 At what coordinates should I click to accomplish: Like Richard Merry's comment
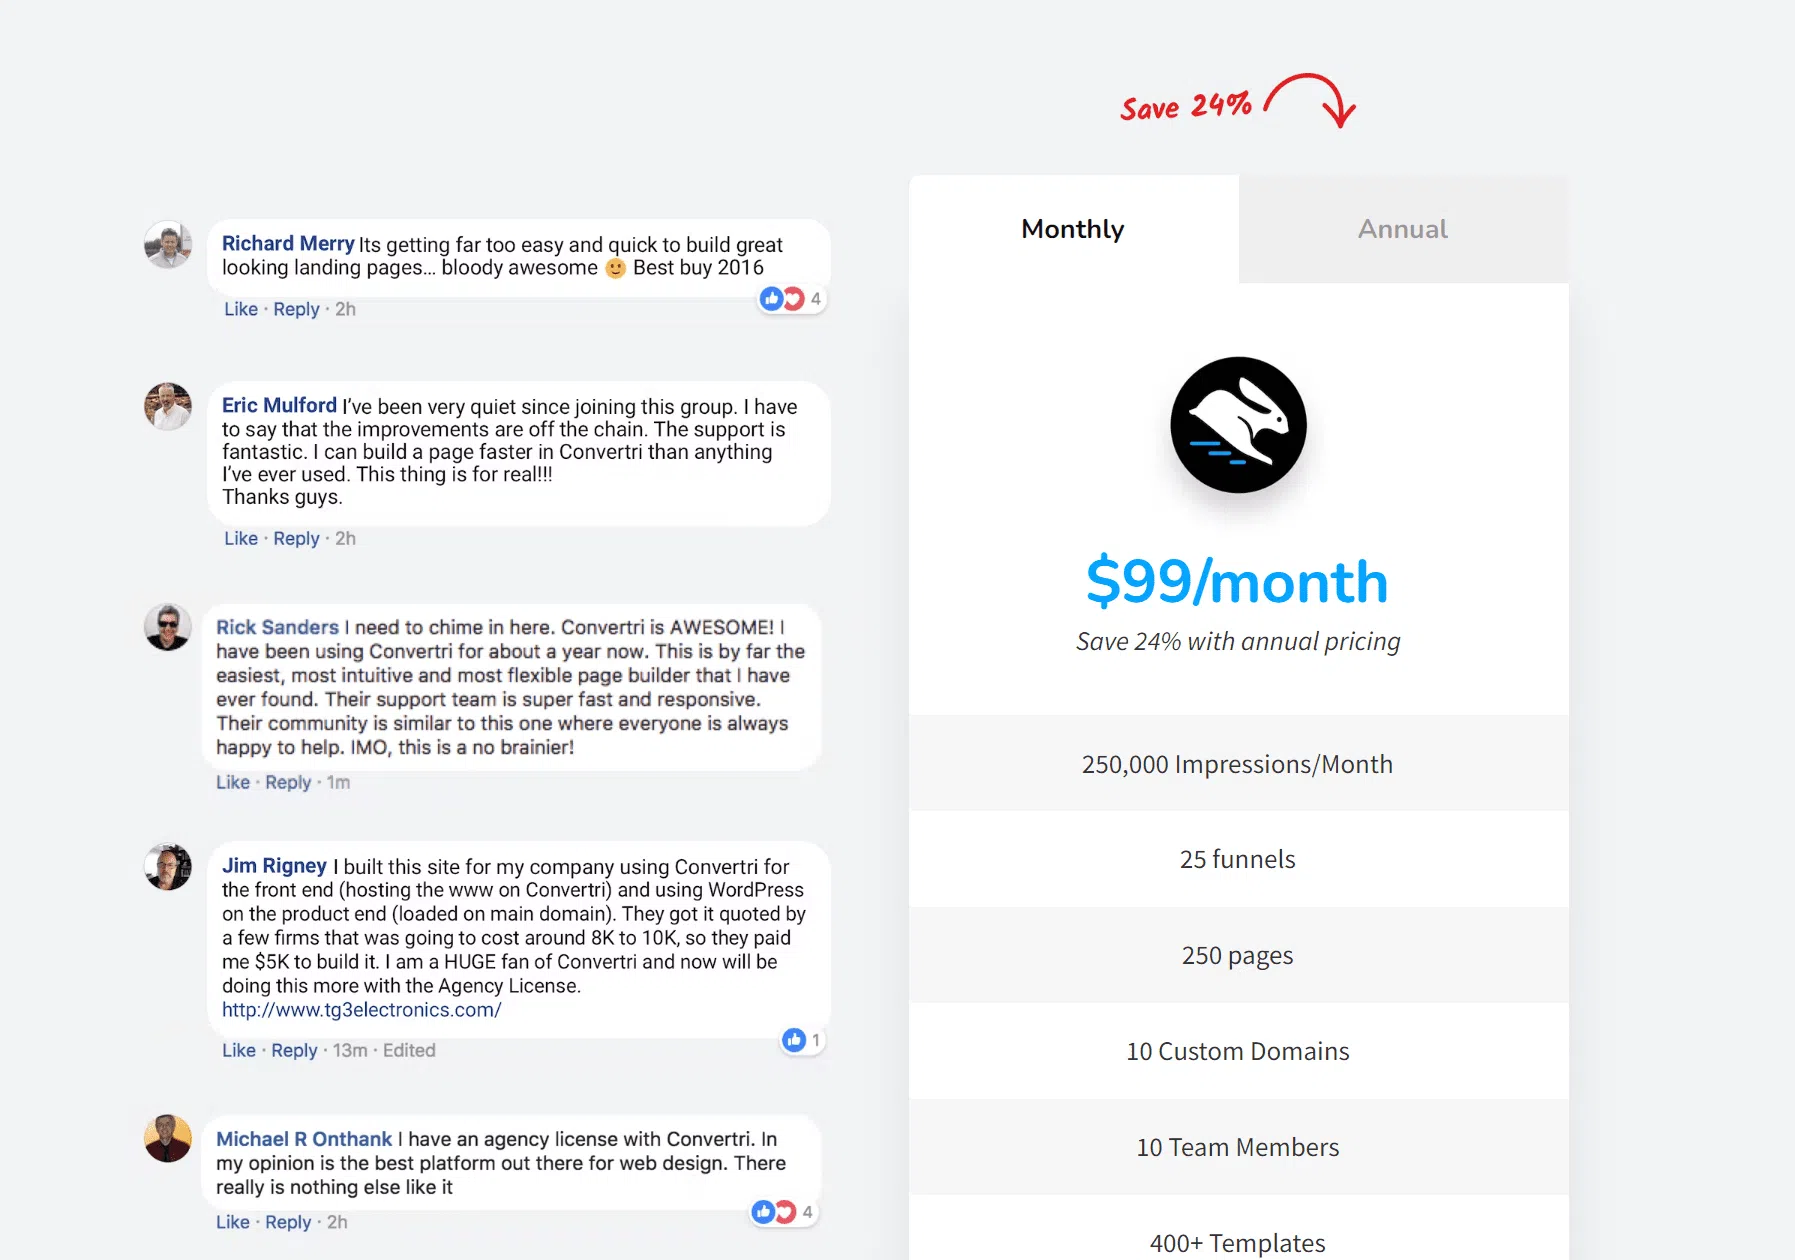[x=241, y=309]
